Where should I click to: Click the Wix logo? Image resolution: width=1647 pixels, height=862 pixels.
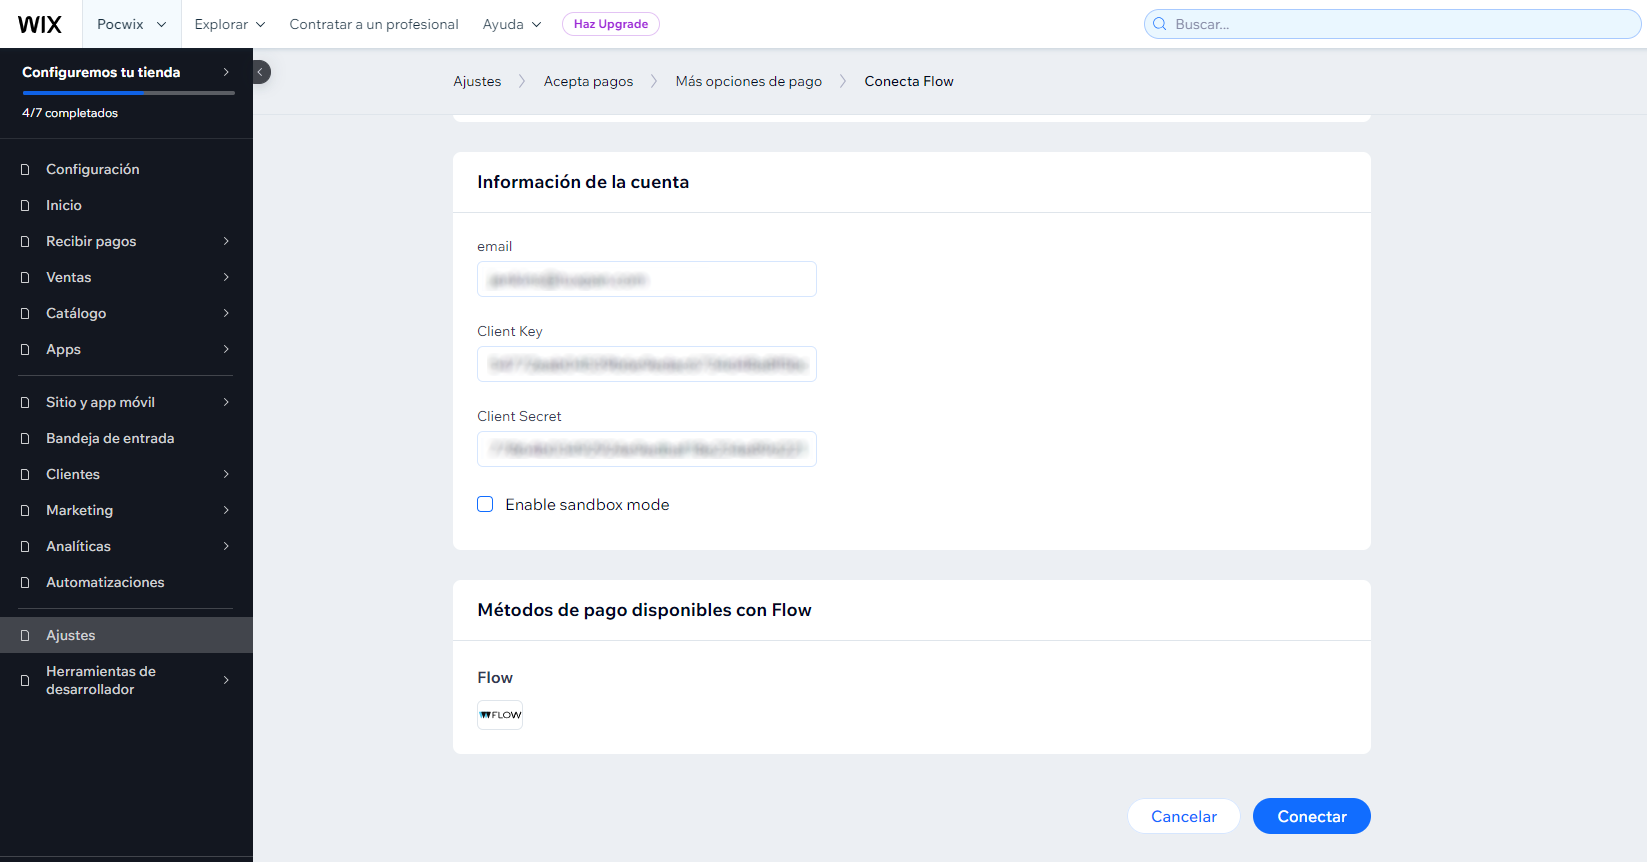click(x=40, y=24)
